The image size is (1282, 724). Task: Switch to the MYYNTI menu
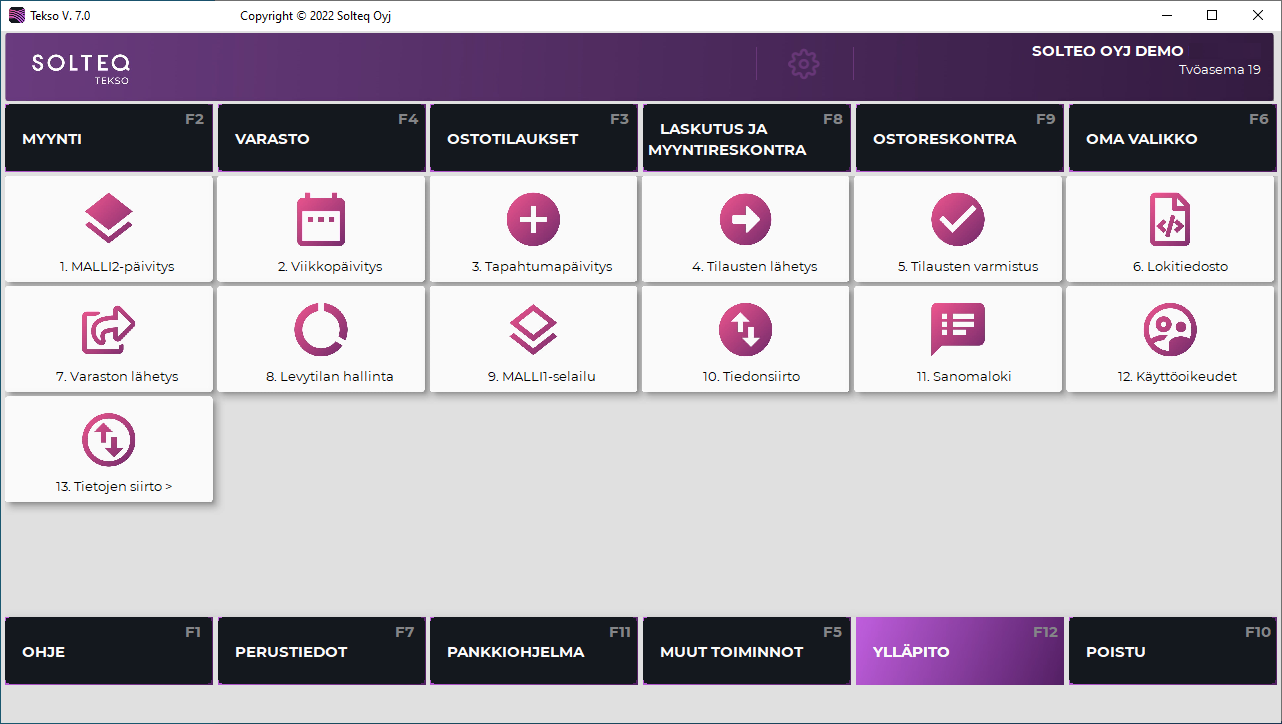(x=109, y=139)
